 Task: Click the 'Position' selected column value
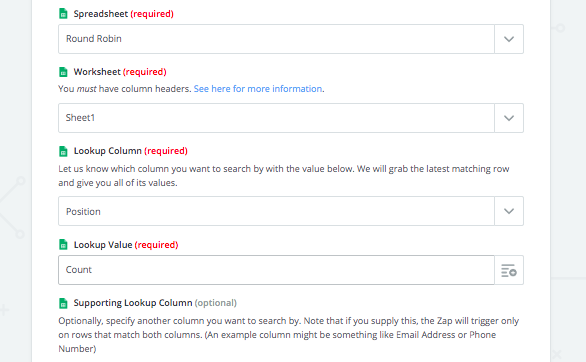pyautogui.click(x=83, y=211)
